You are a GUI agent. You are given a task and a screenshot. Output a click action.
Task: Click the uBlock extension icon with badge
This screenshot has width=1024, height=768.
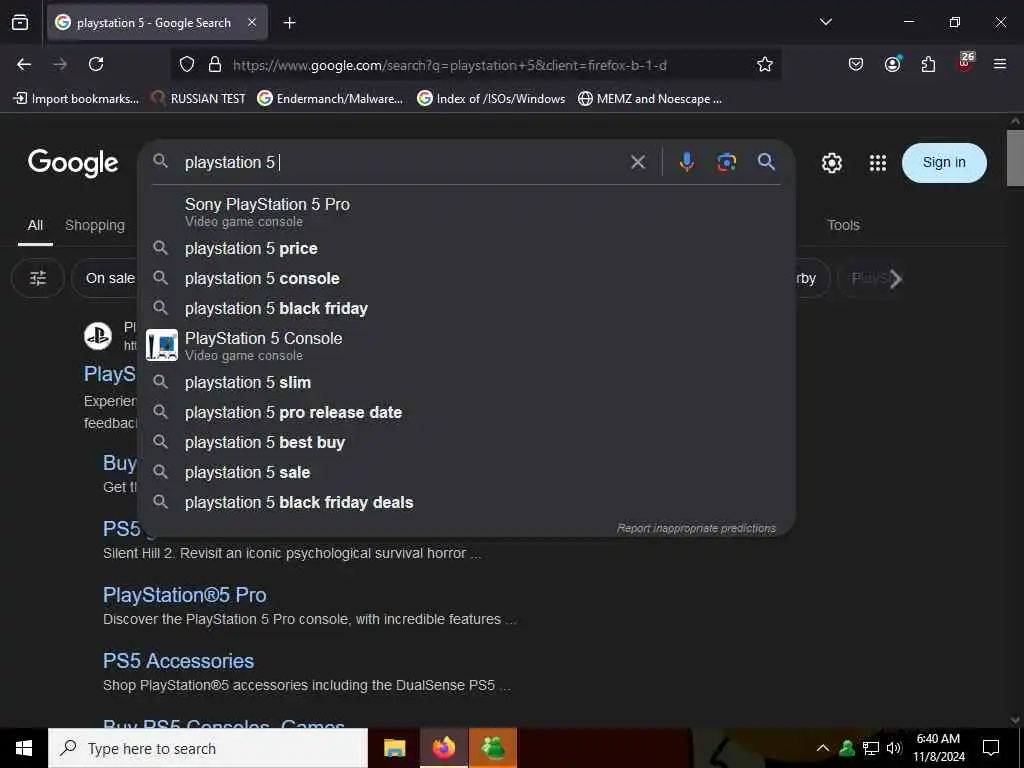click(x=965, y=63)
